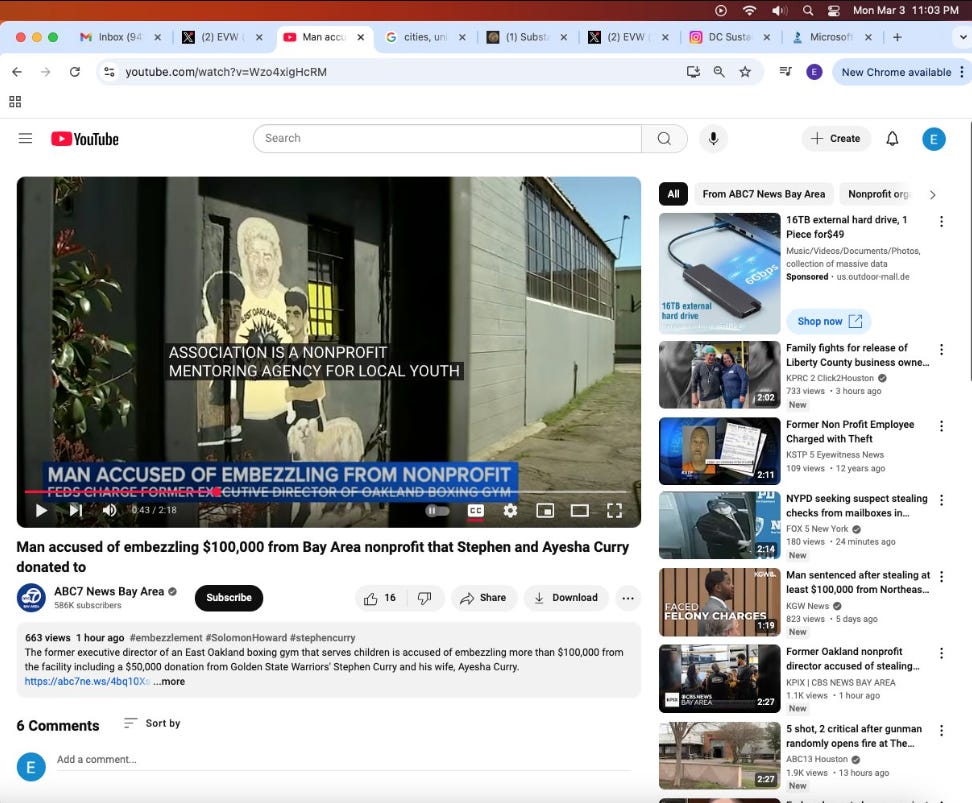
Task: Skip to next video in player
Action: pos(76,510)
